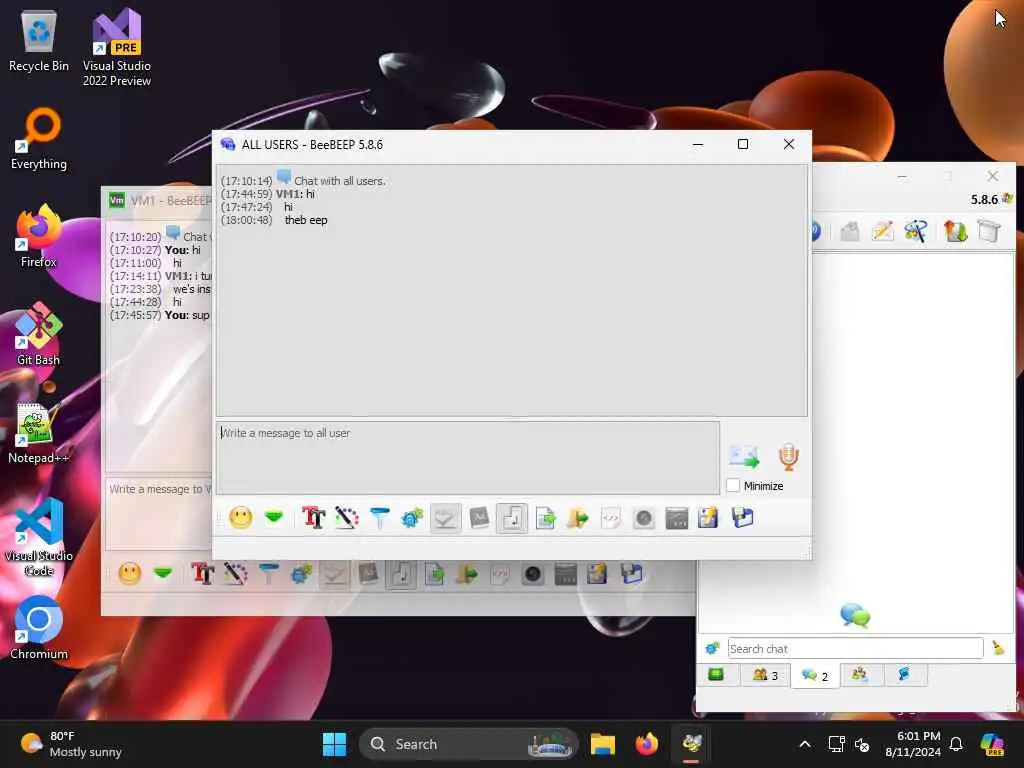1024x768 pixels.
Task: Open File Explorer from taskbar
Action: 603,744
